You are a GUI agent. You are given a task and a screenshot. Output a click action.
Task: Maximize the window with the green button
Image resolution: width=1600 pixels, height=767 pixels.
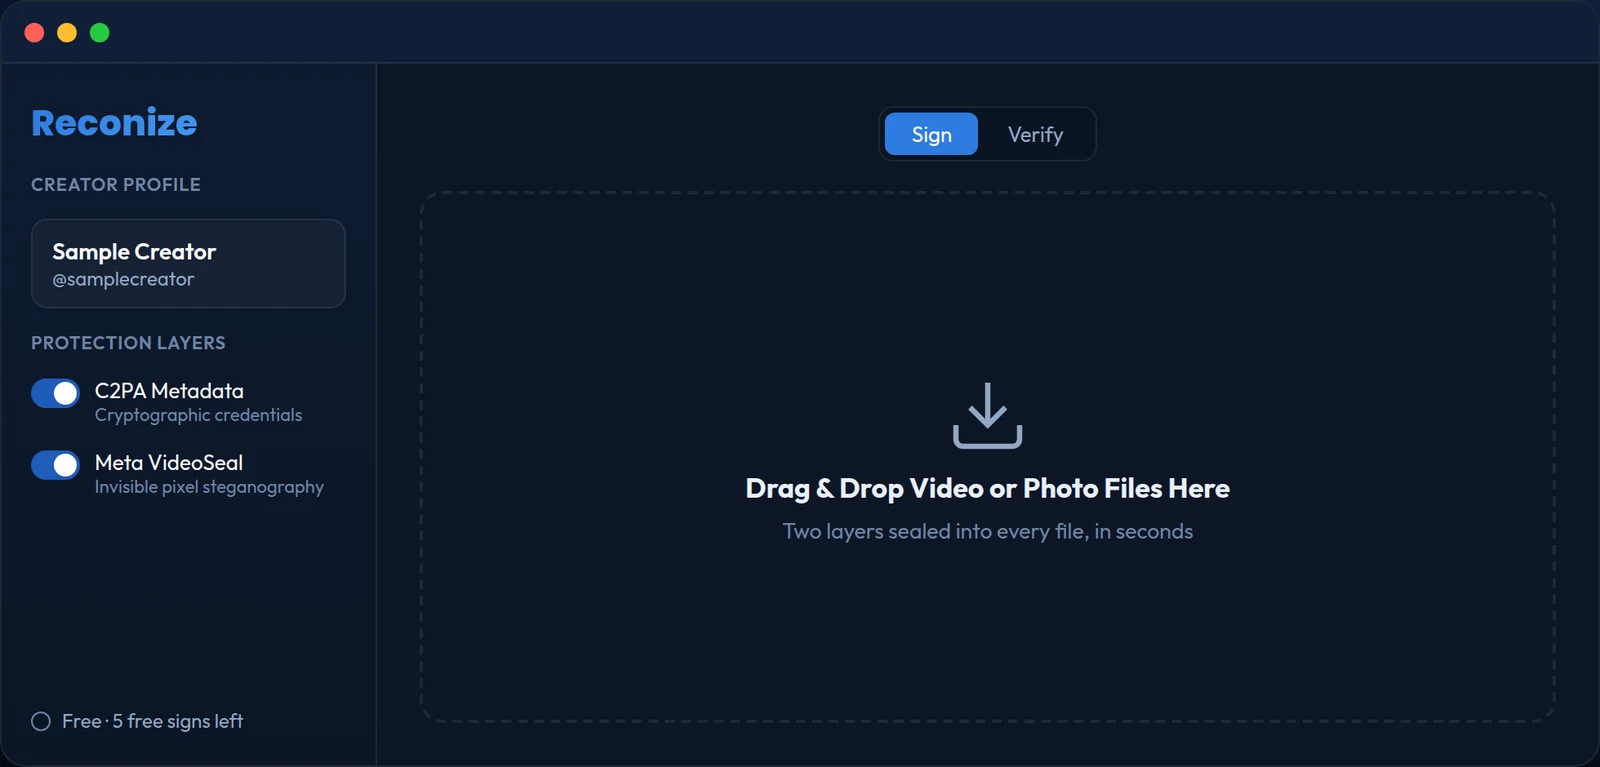100,33
